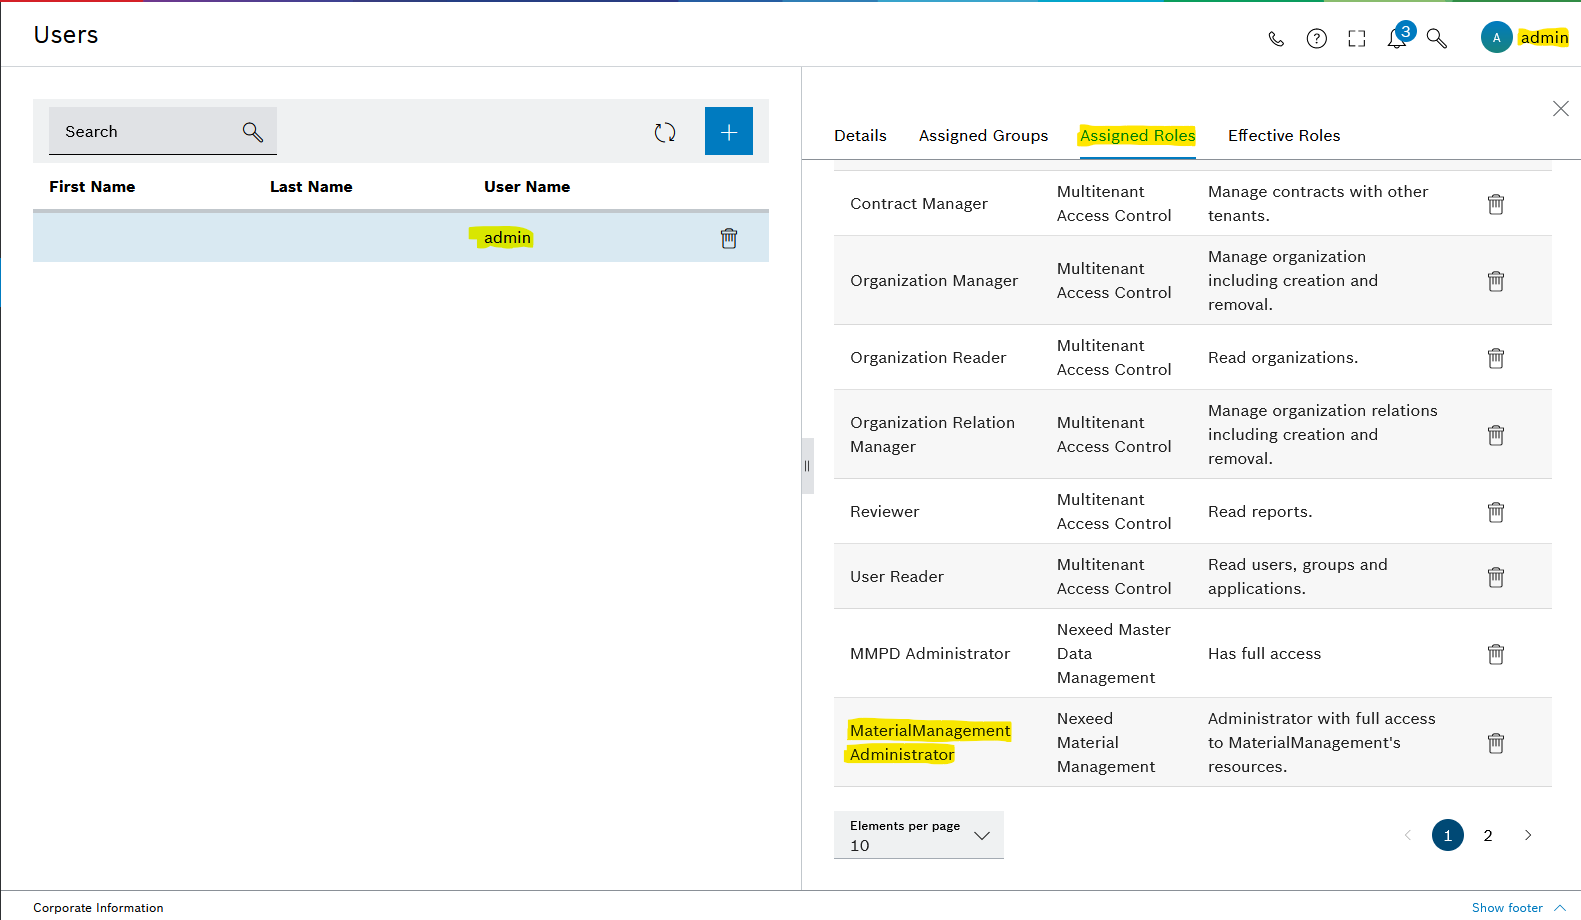Viewport: 1581px width, 920px height.
Task: Add a new user with plus button
Action: coord(729,131)
